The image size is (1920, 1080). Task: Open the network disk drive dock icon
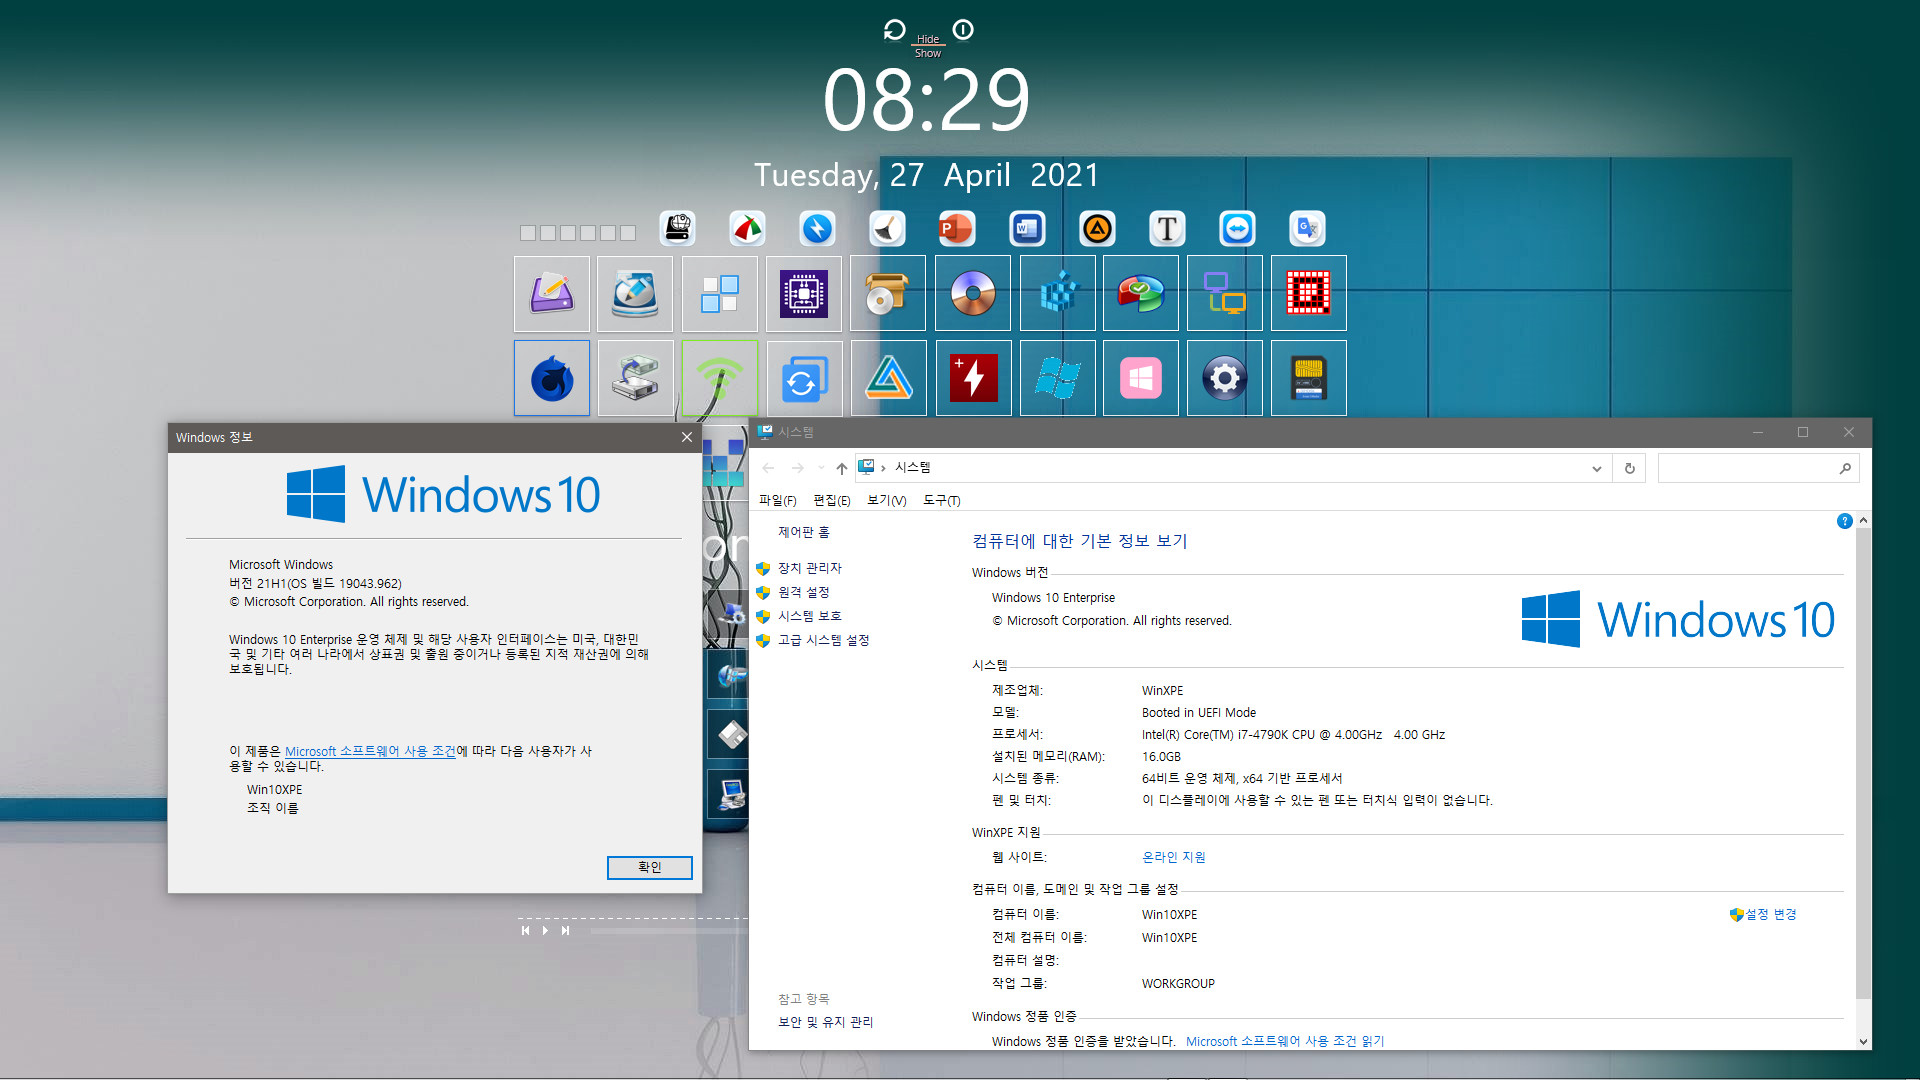(678, 229)
